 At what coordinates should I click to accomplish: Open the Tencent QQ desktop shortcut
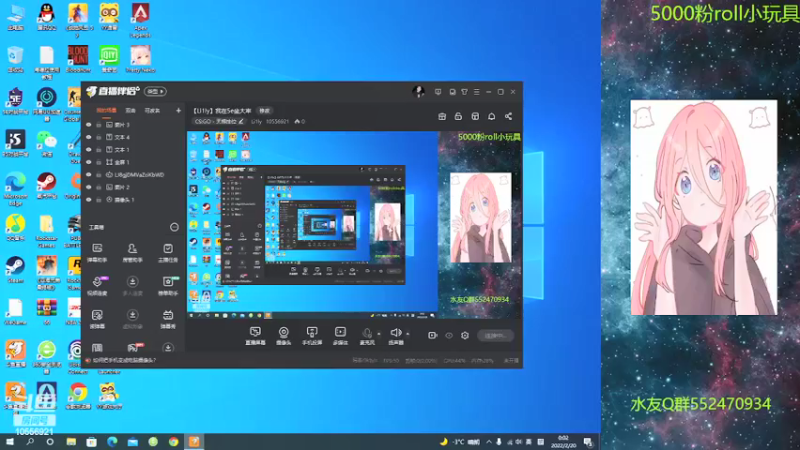[x=46, y=17]
